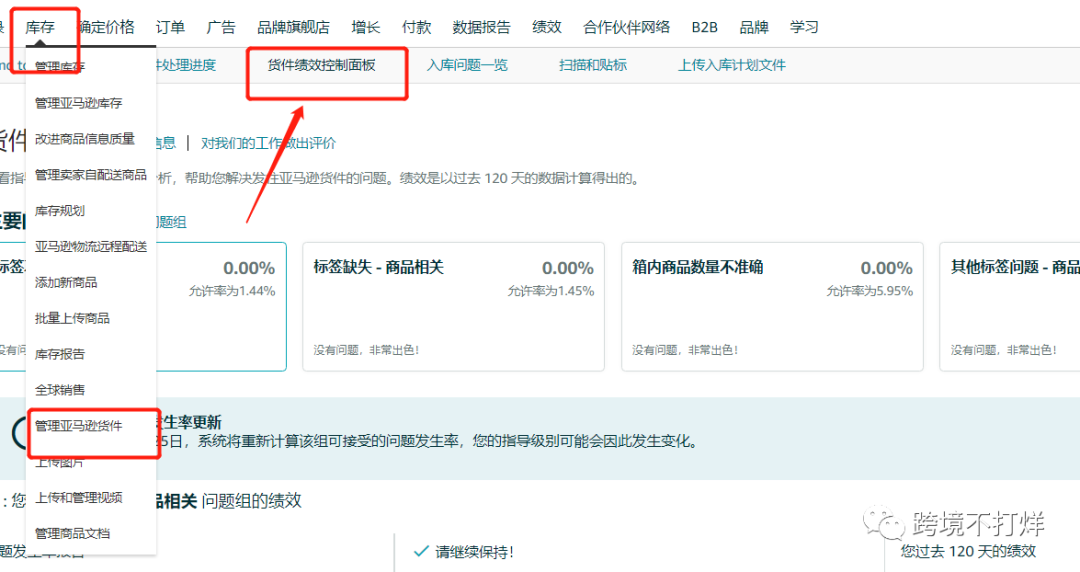The height and width of the screenshot is (572, 1080).
Task: Select 管理商品文档 in dropdown
Action: (72, 533)
